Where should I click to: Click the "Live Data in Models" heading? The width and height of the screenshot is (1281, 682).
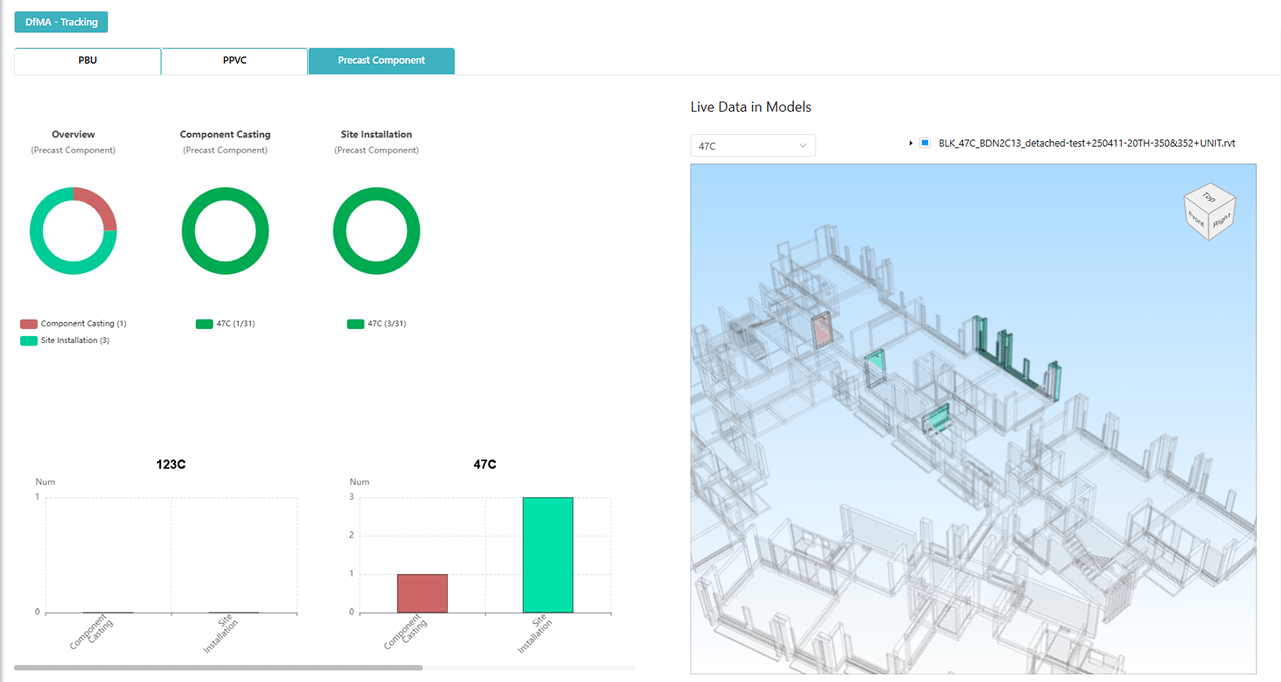[751, 107]
